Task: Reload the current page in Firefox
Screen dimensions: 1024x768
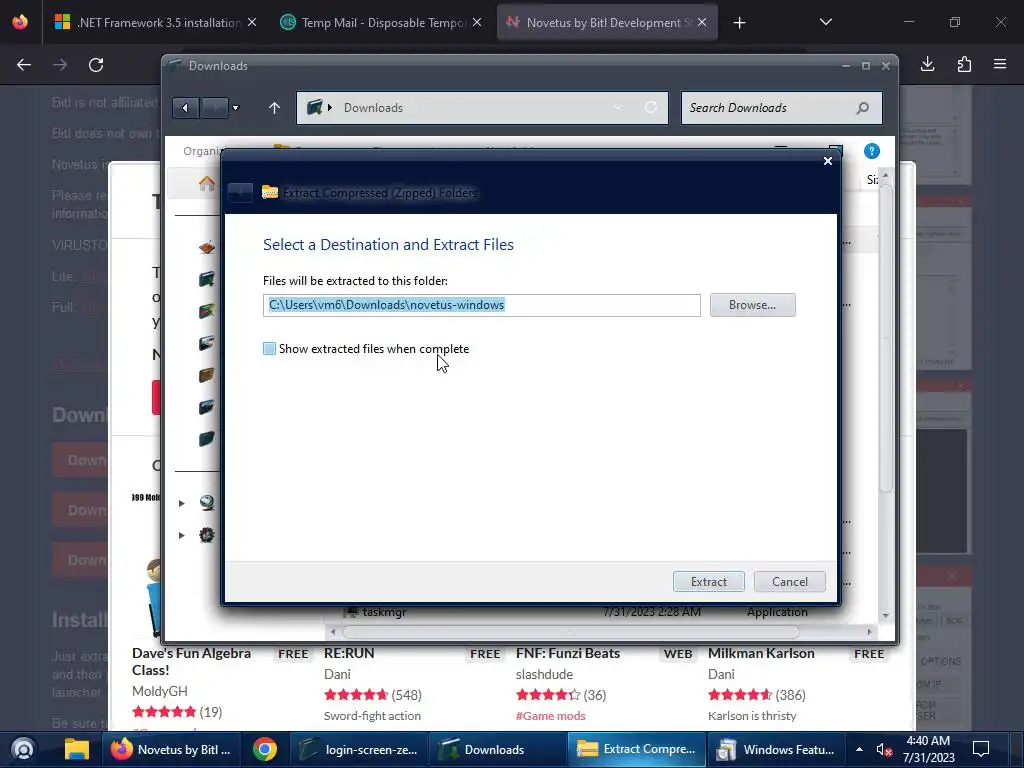Action: (96, 65)
